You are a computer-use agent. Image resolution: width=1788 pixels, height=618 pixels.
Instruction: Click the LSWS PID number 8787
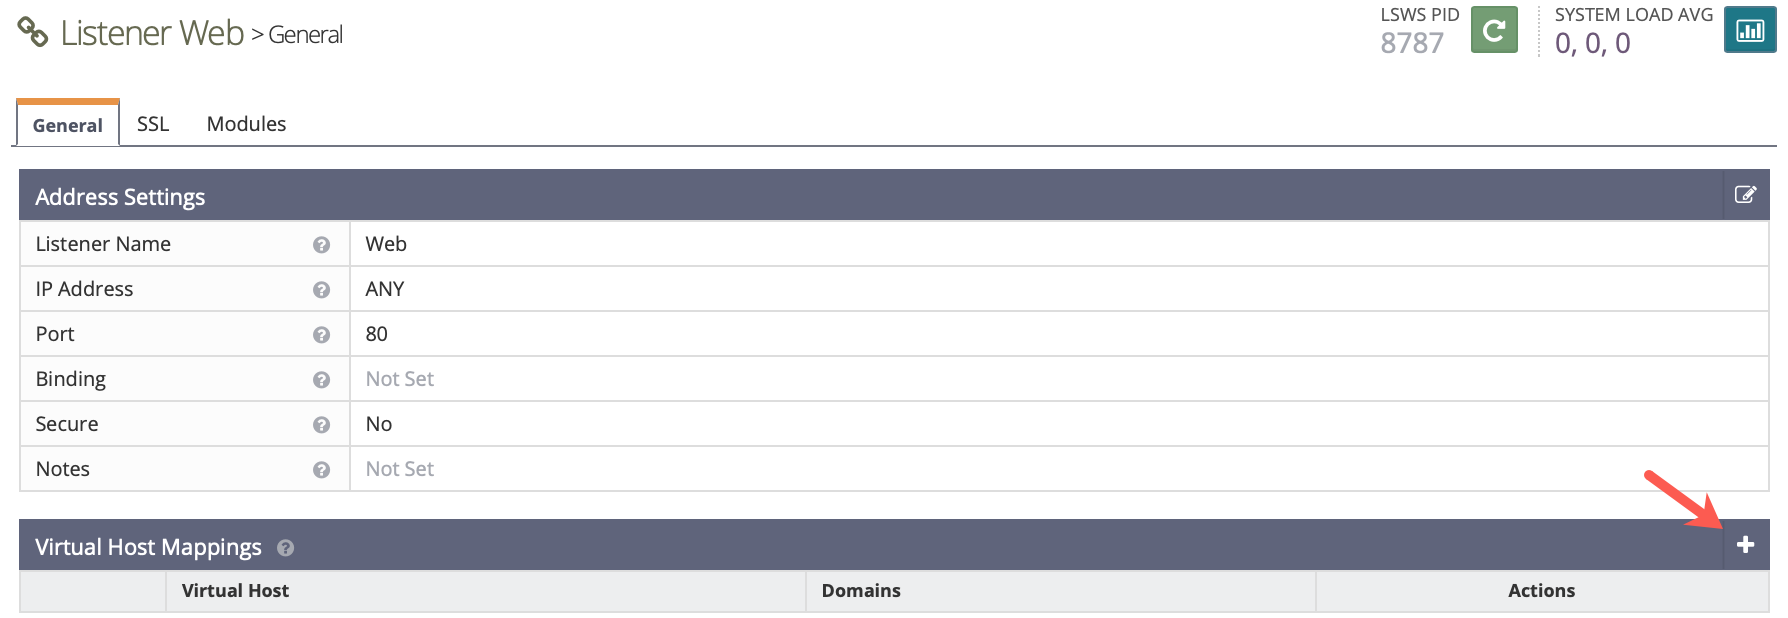click(x=1412, y=43)
